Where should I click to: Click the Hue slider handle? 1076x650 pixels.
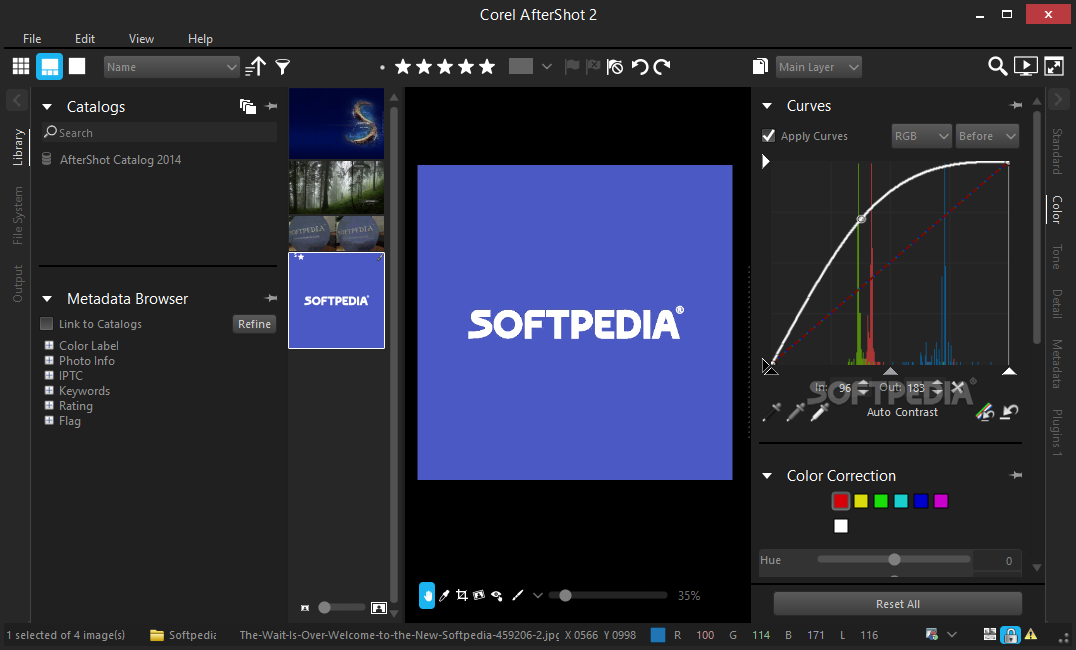point(894,559)
